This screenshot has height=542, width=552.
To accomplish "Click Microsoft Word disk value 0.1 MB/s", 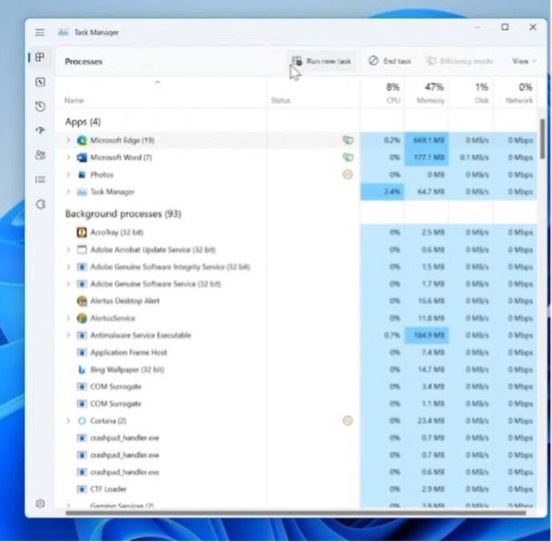I will (x=474, y=157).
